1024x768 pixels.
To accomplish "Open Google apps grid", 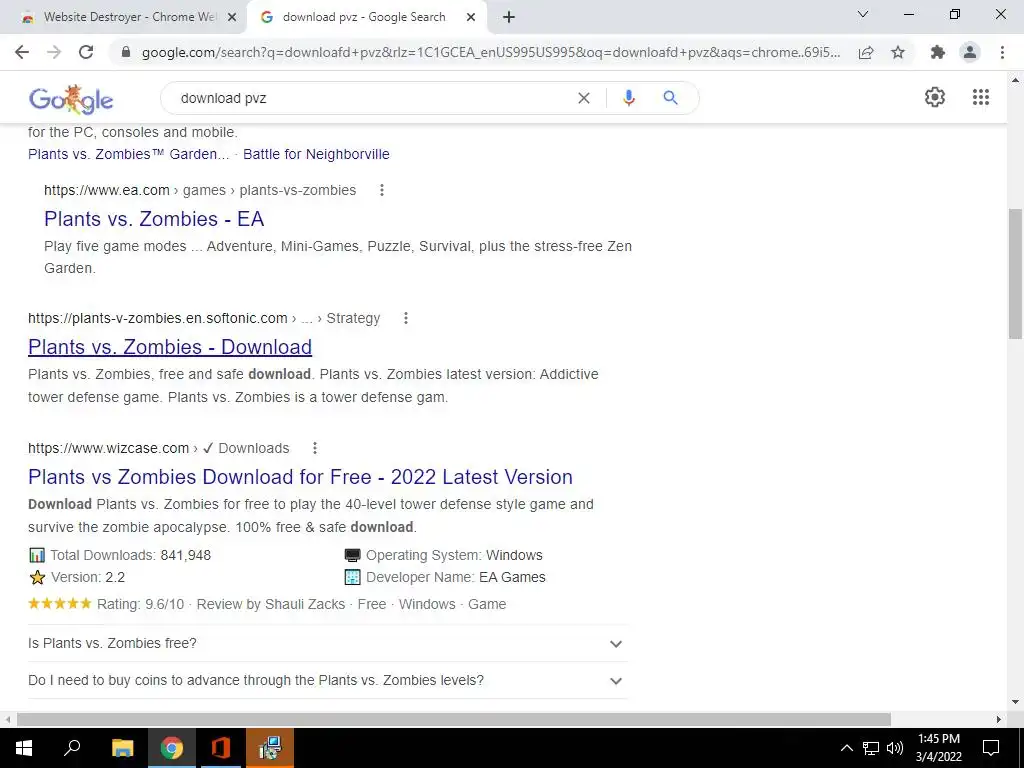I will [x=980, y=97].
